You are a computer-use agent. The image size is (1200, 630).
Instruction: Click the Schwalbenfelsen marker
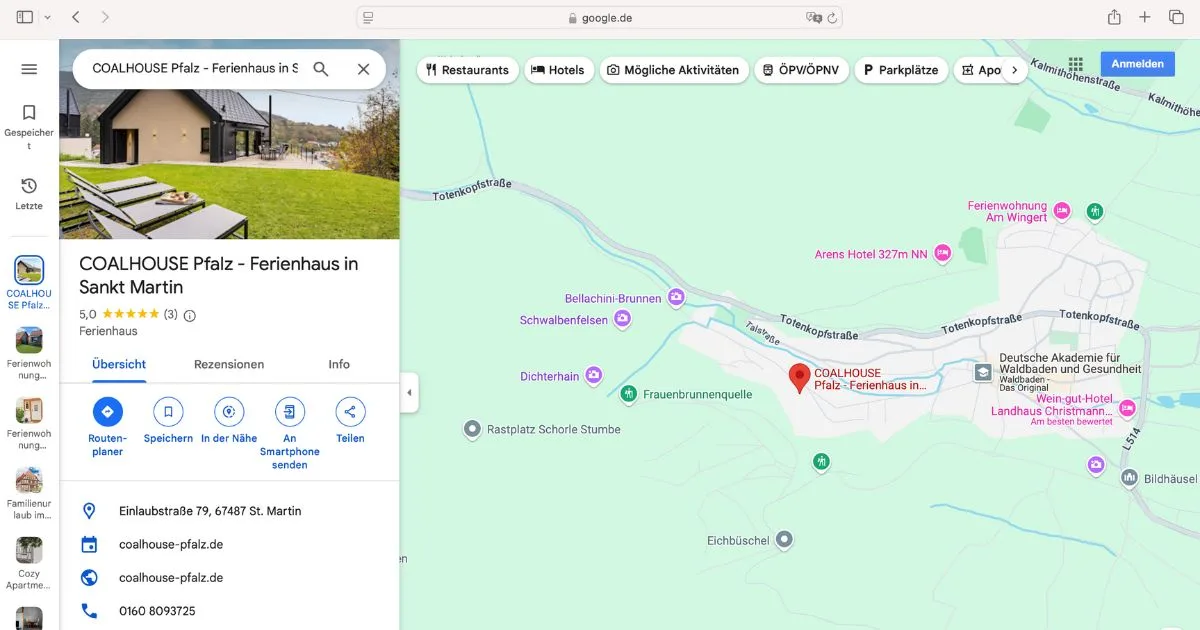[622, 320]
